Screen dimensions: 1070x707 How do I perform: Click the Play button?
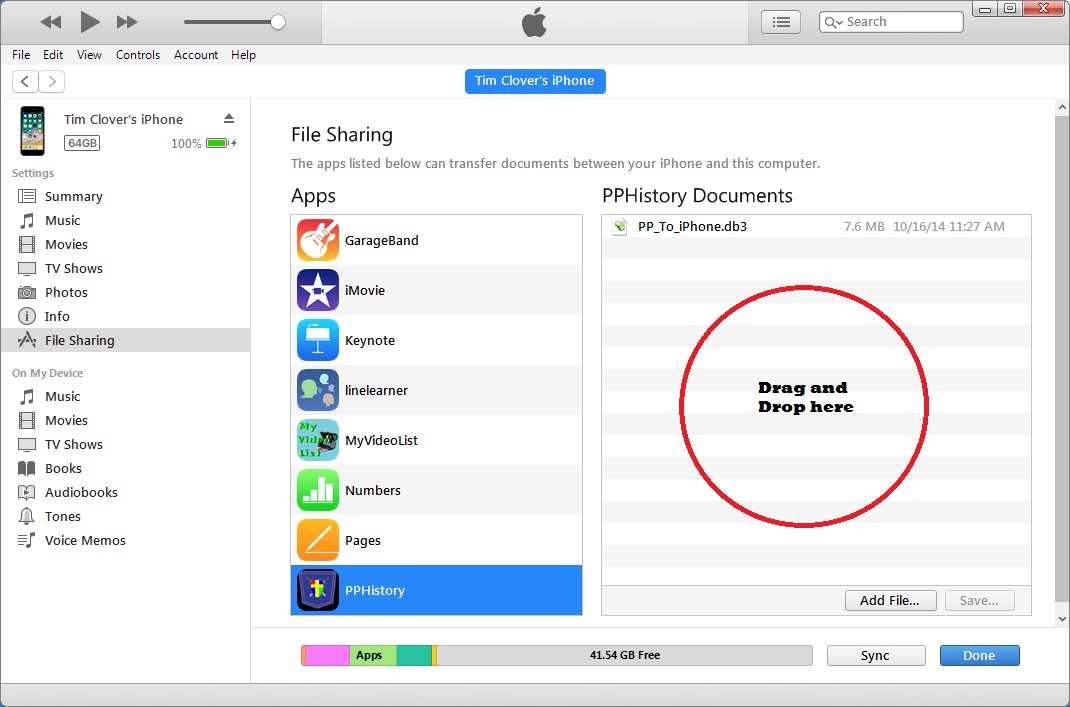tap(90, 22)
